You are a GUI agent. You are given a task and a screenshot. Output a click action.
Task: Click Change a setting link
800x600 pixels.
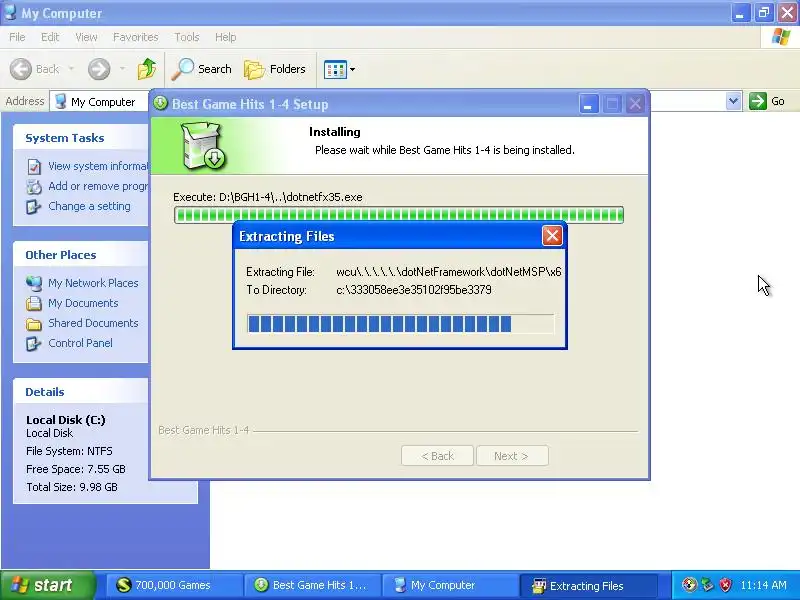pos(89,206)
